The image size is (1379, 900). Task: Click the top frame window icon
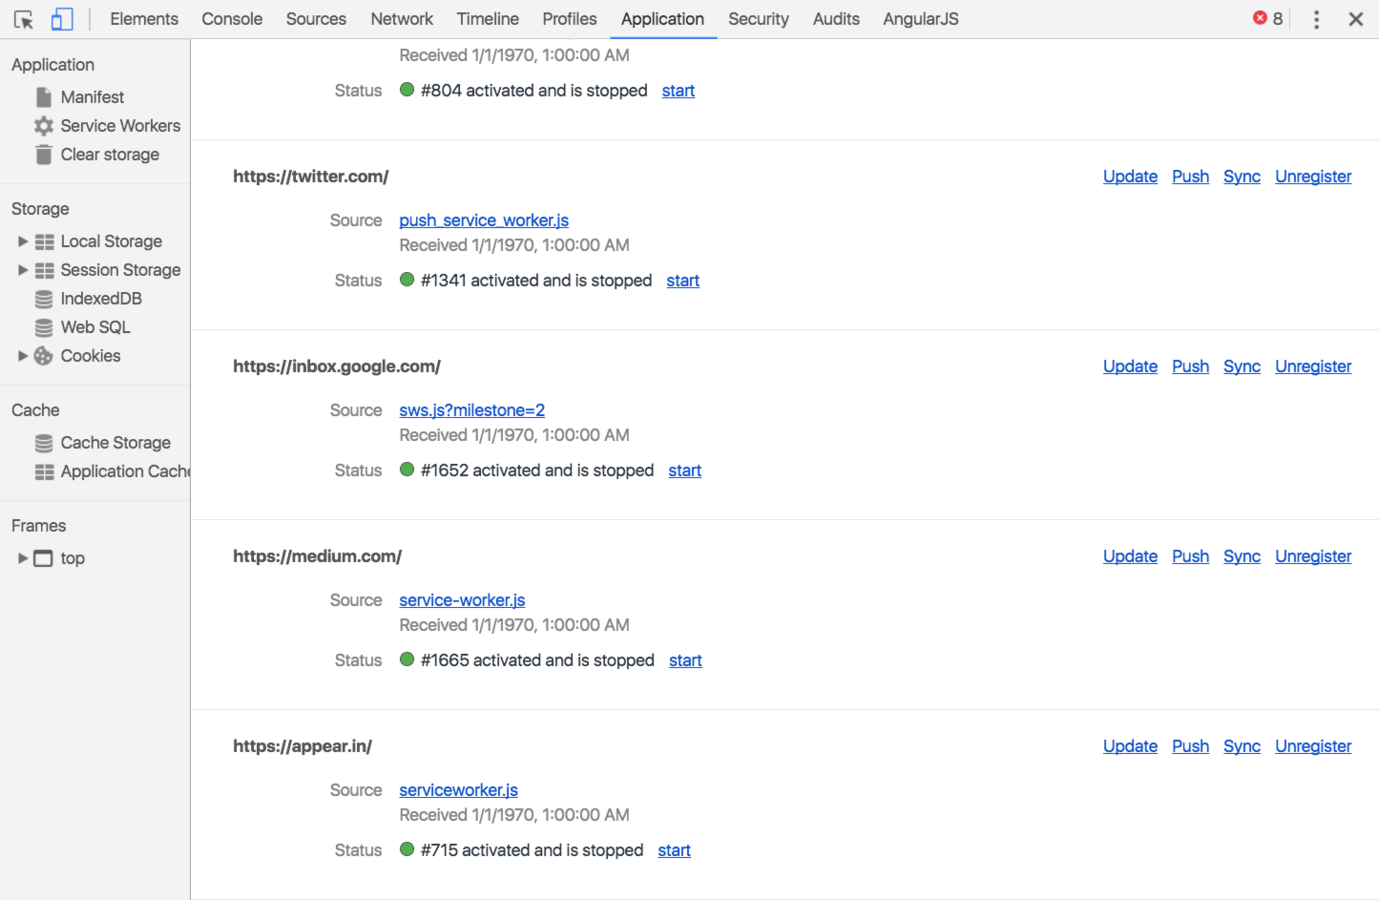tap(44, 559)
